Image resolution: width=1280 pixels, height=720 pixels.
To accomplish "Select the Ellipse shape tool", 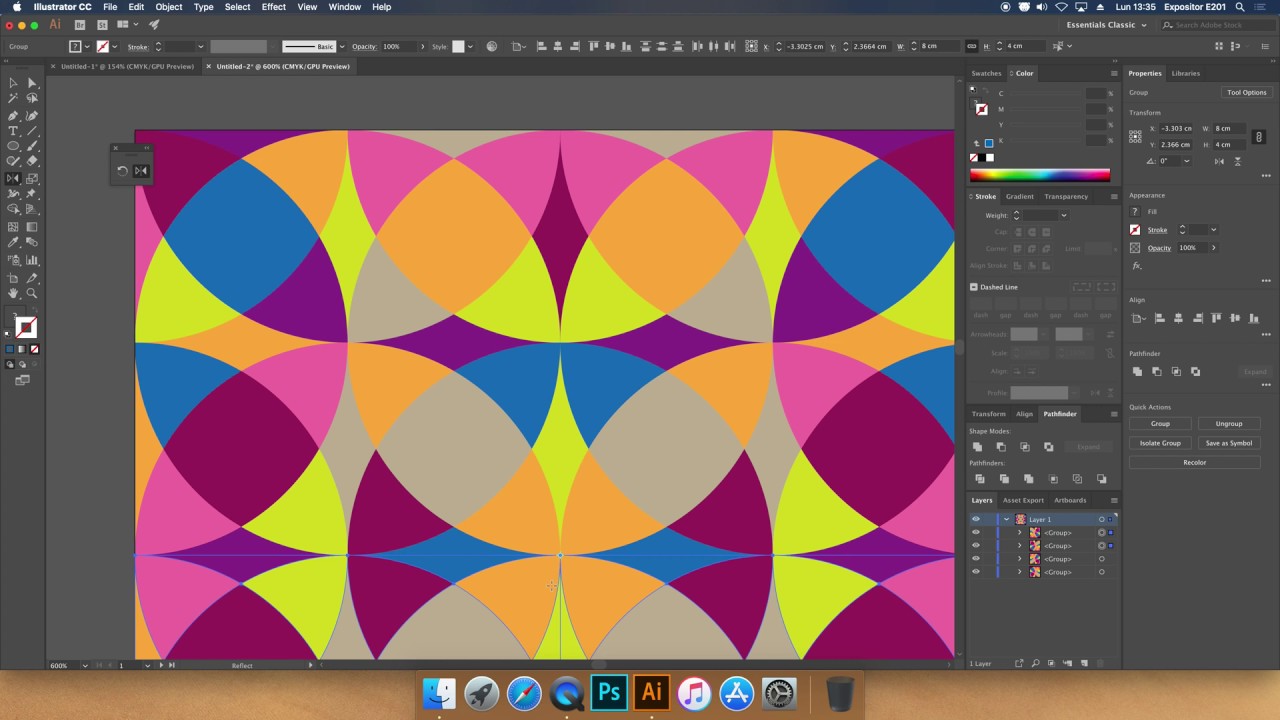I will 13,146.
